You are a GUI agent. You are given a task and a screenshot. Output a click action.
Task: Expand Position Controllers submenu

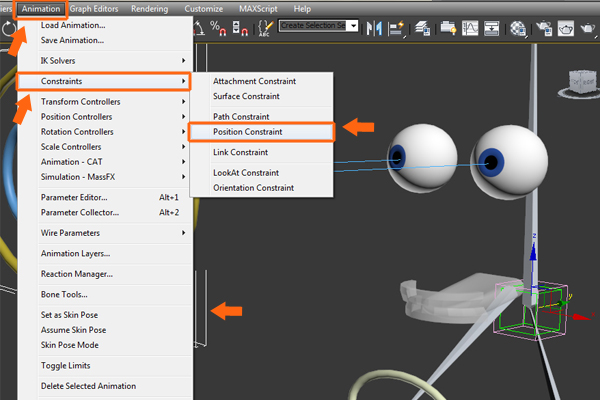105,117
